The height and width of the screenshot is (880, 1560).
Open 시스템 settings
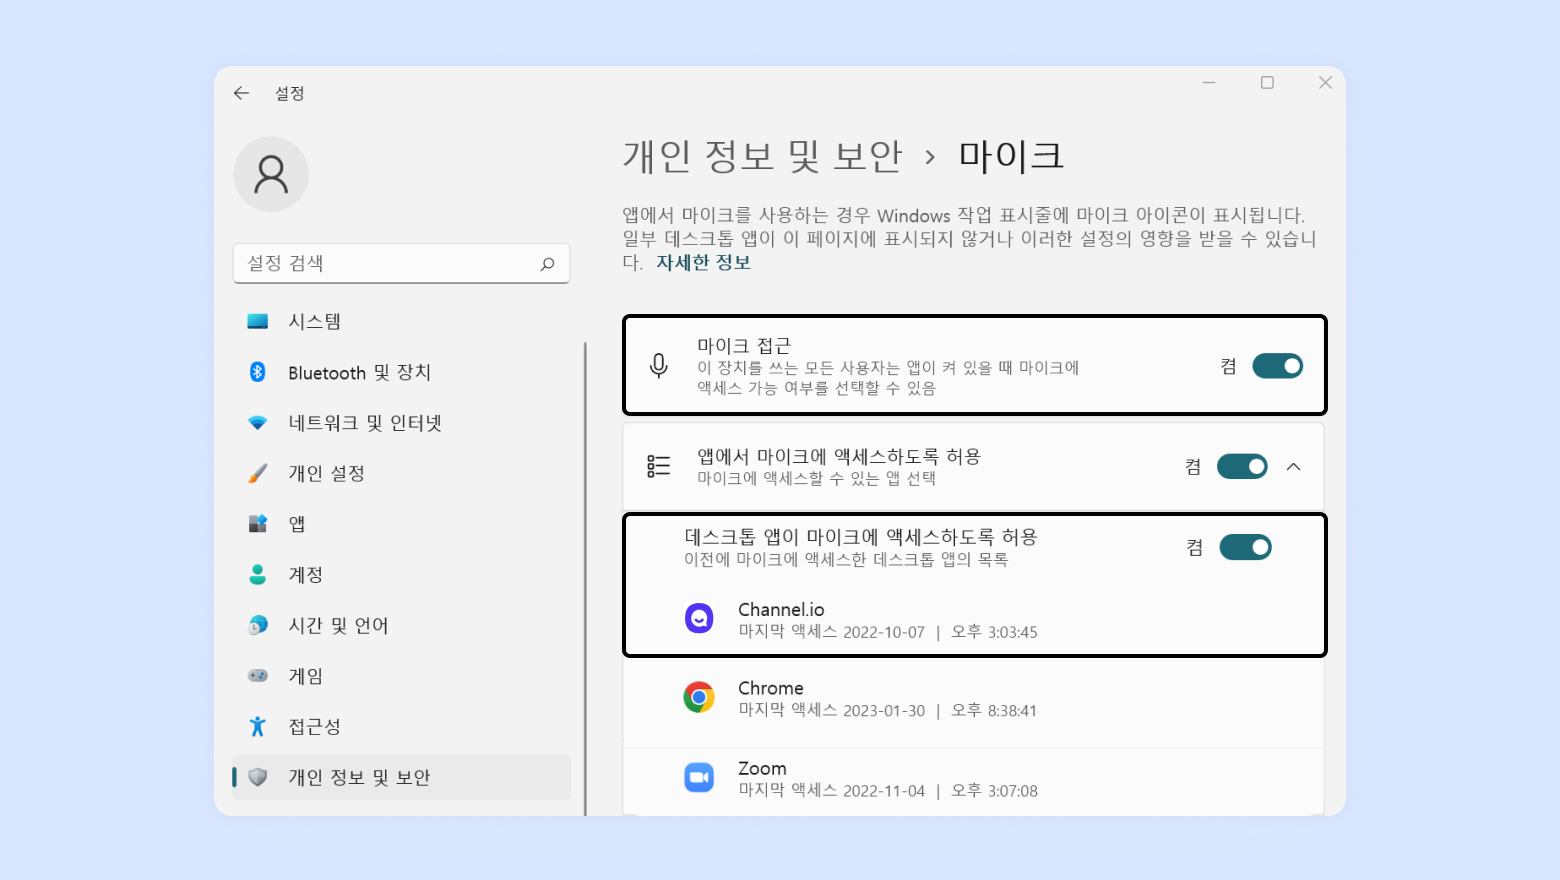(x=402, y=321)
